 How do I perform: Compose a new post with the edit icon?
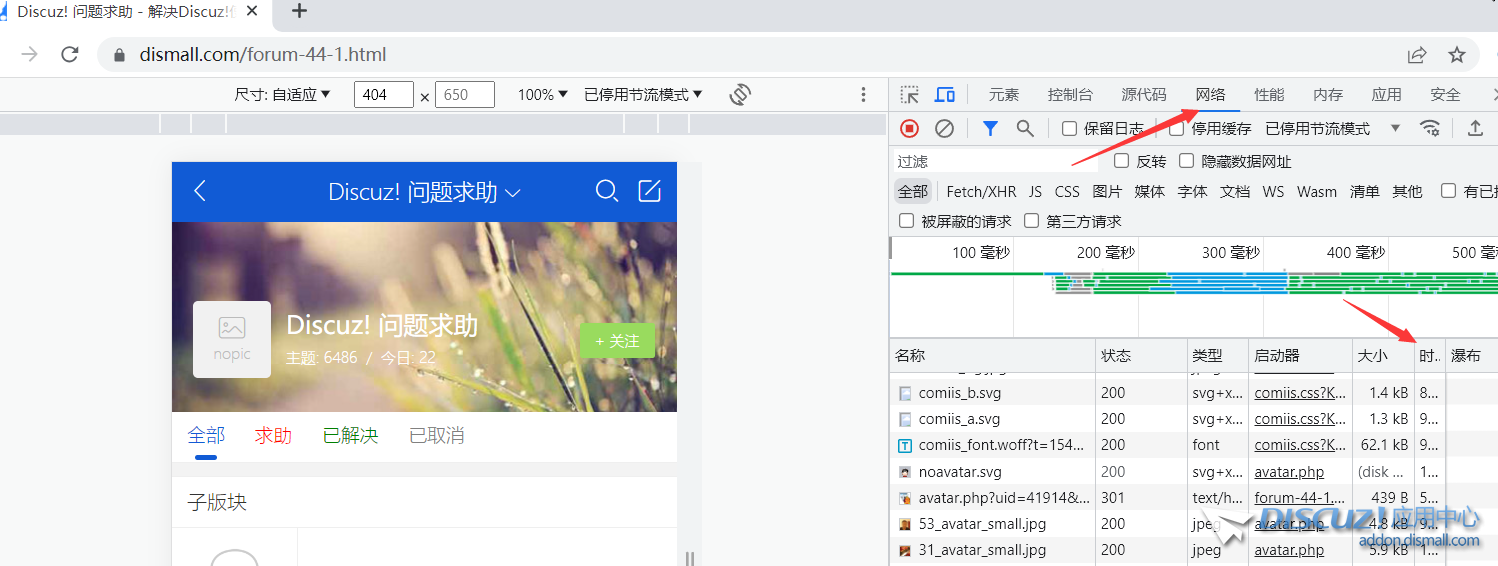[x=650, y=191]
